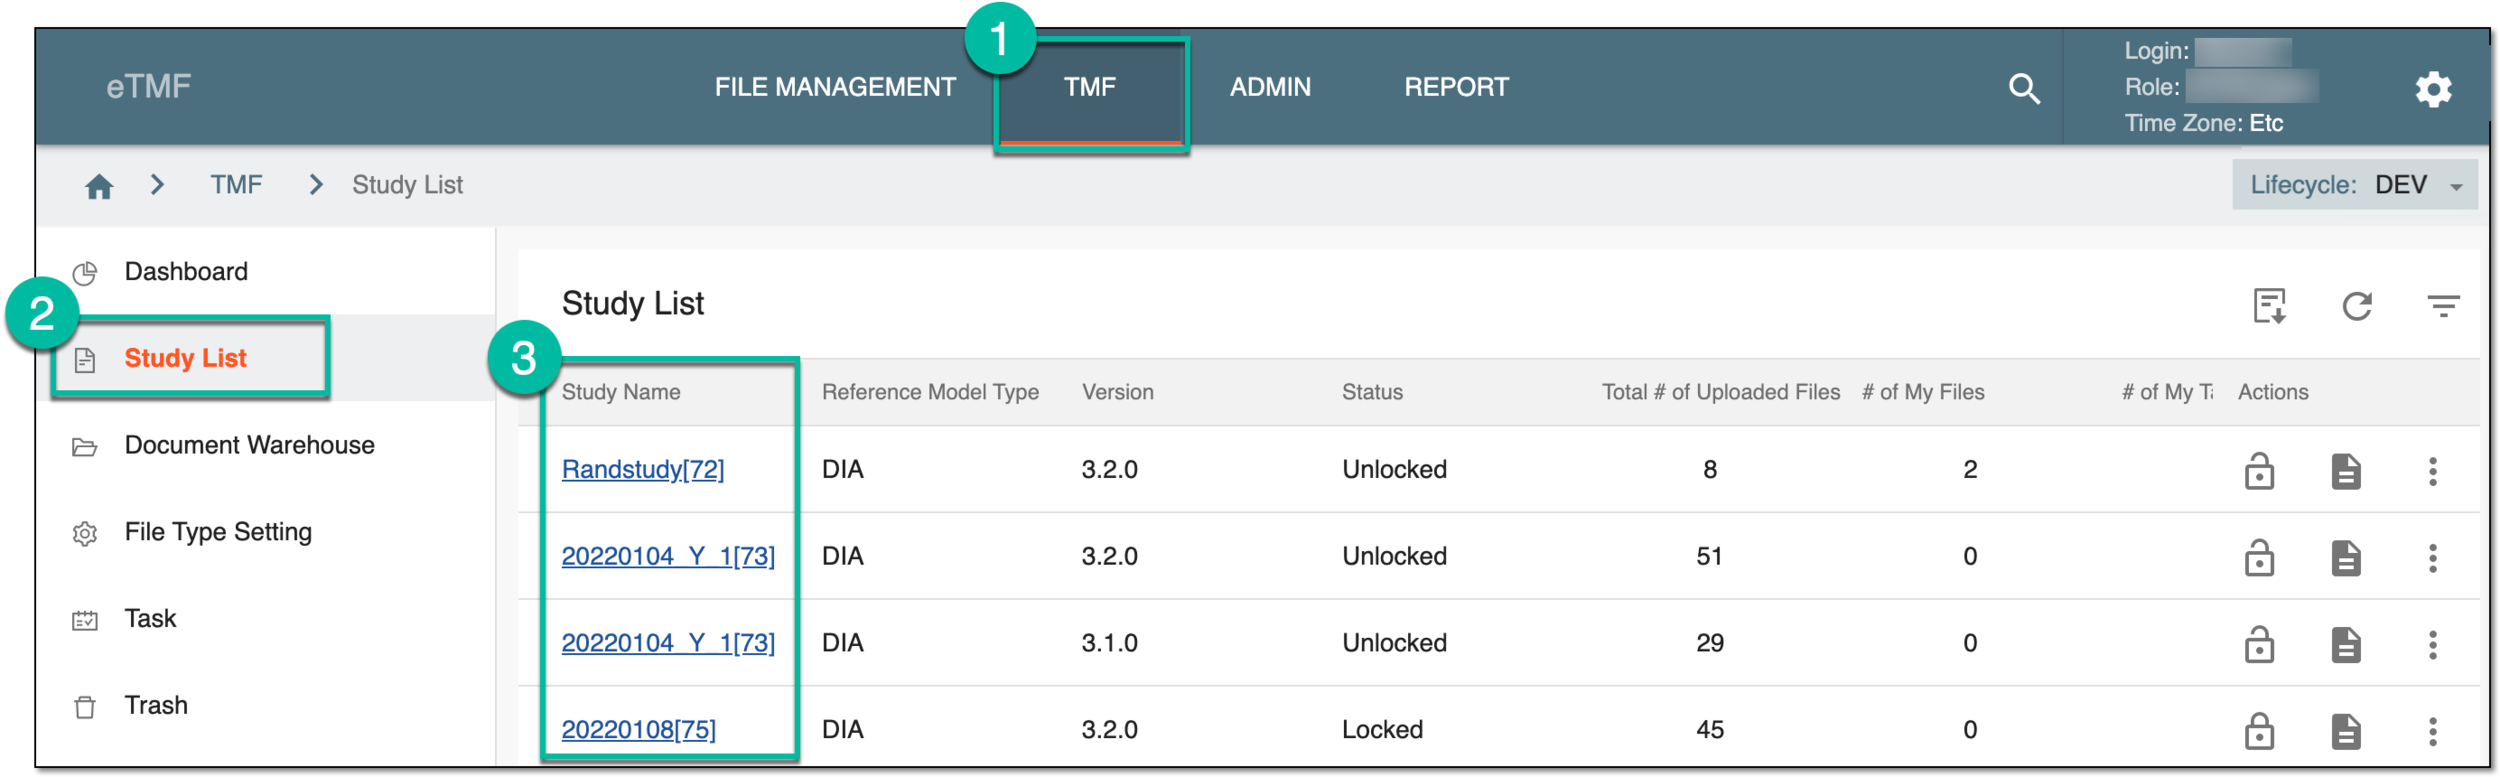The image size is (2500, 777).
Task: Click document icon in row with 51 files
Action: pyautogui.click(x=2345, y=557)
